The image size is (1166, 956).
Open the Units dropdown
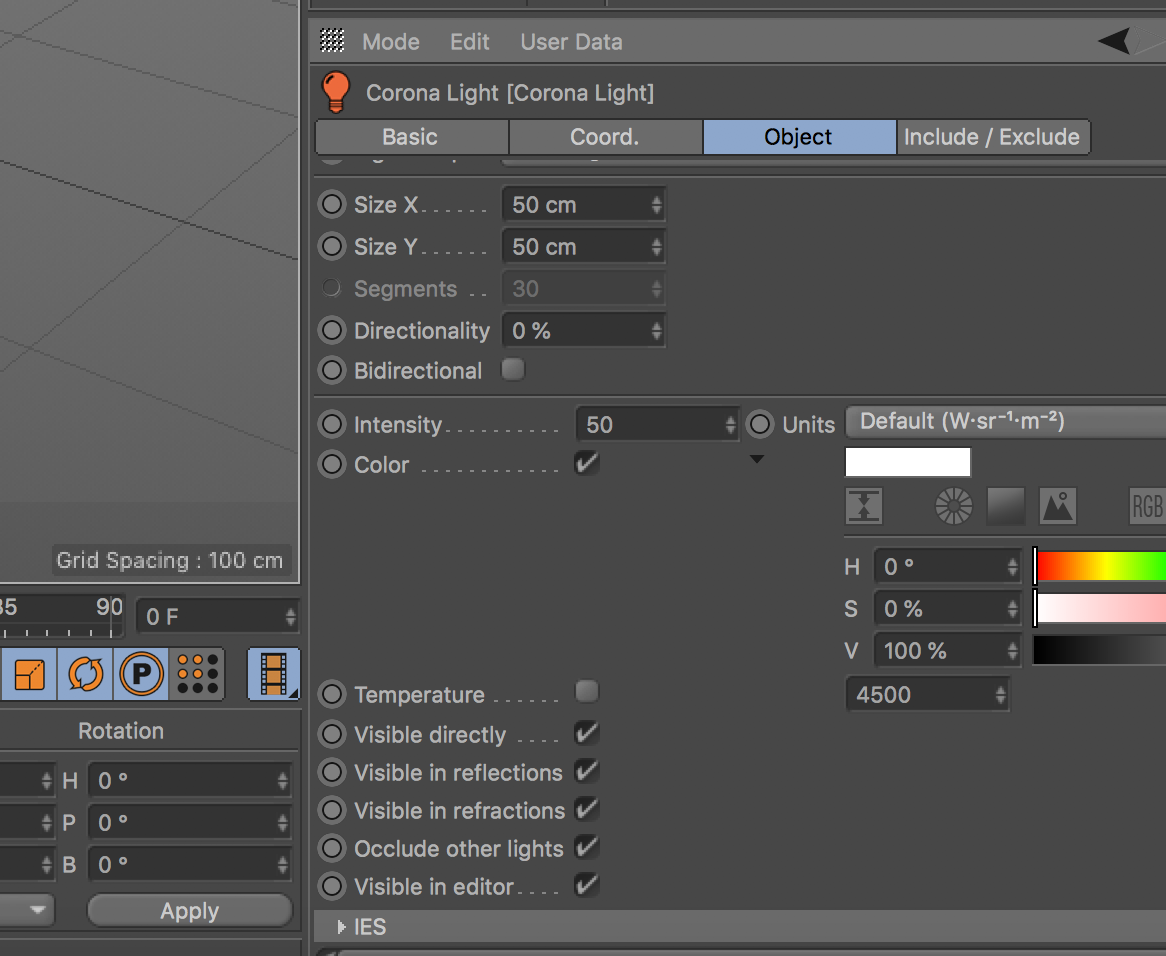(1005, 422)
